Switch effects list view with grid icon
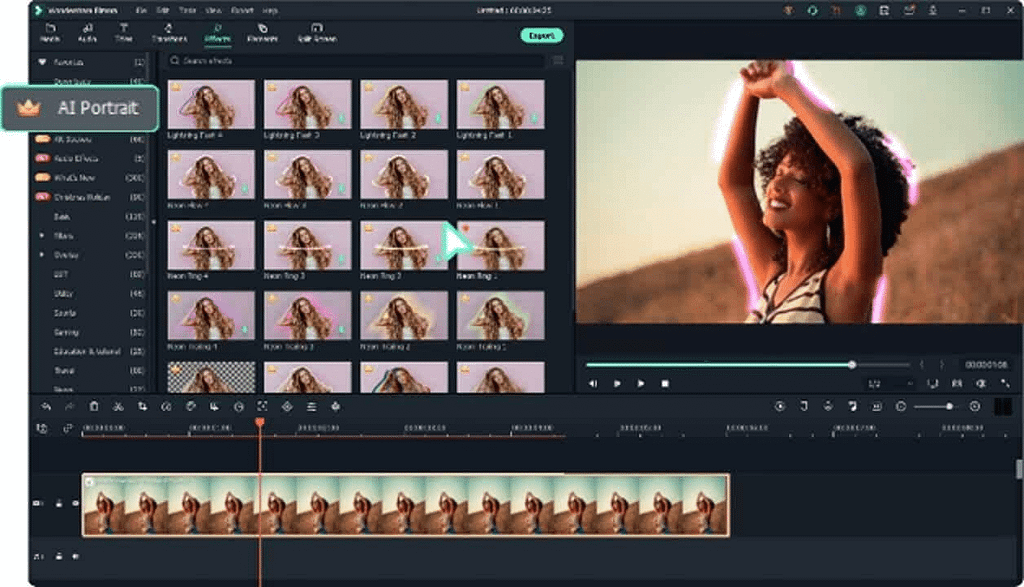This screenshot has height=587, width=1024. [x=558, y=61]
